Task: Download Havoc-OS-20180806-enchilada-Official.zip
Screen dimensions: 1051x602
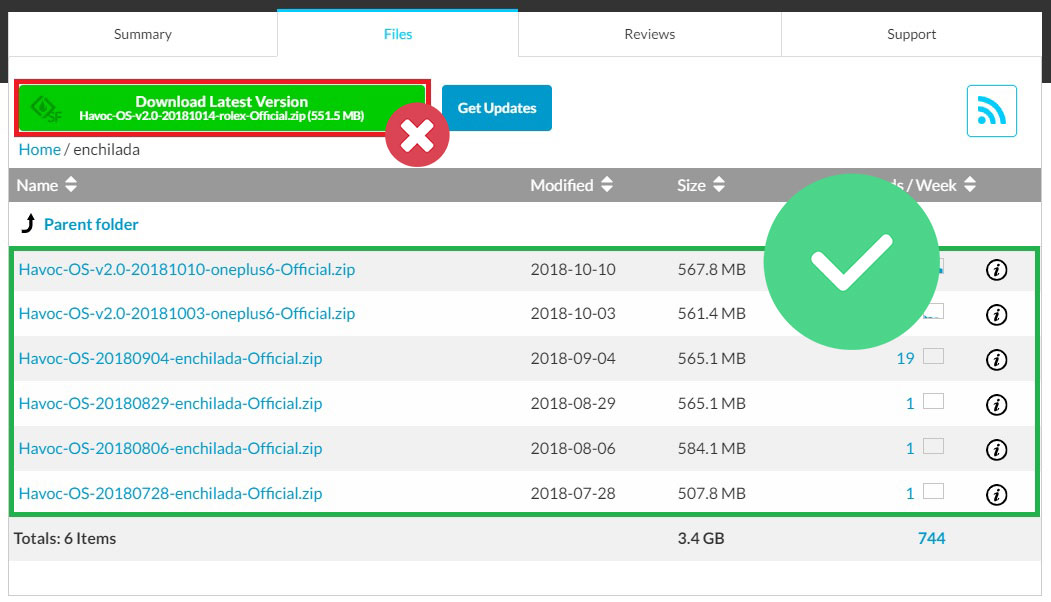Action: coord(170,448)
